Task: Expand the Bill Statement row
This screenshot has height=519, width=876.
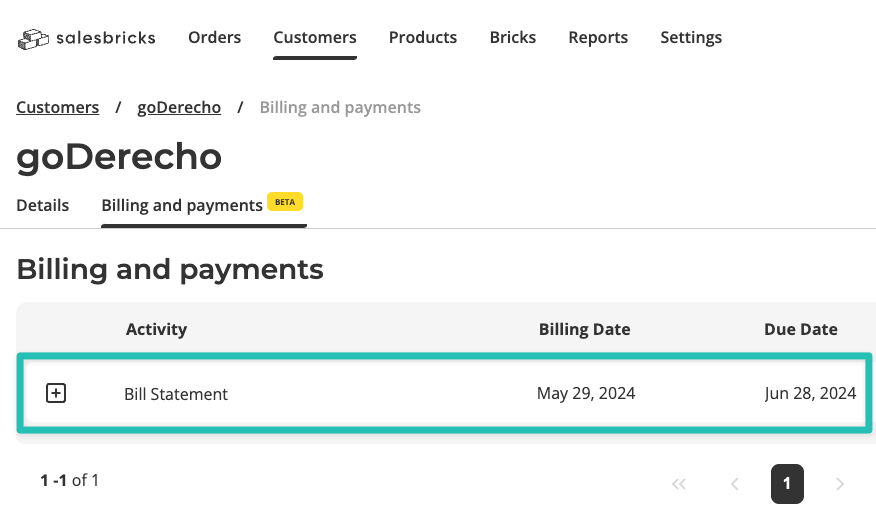Action: pyautogui.click(x=56, y=393)
